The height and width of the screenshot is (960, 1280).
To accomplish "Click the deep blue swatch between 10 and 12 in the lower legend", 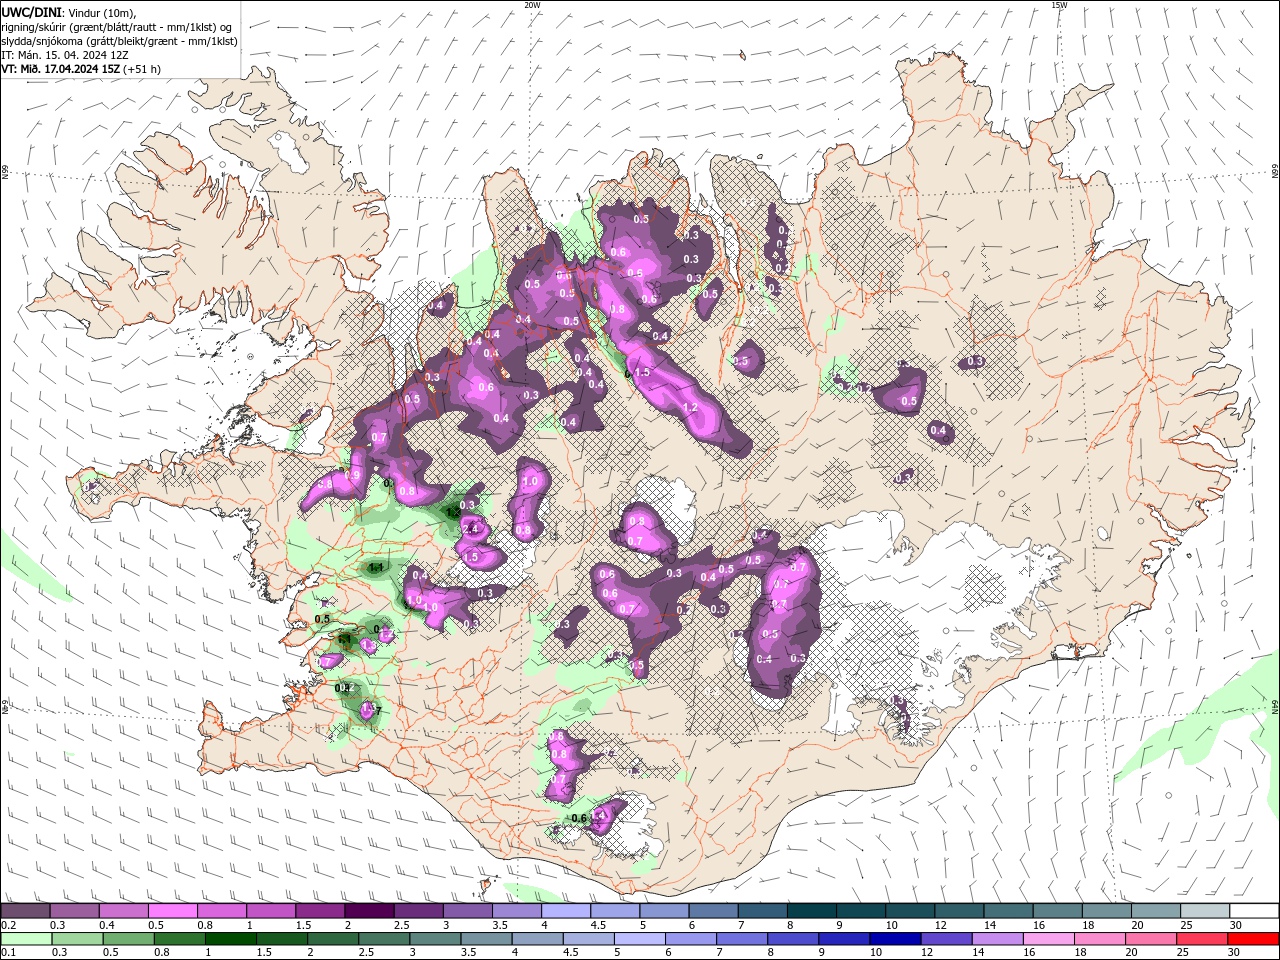I will pyautogui.click(x=896, y=939).
